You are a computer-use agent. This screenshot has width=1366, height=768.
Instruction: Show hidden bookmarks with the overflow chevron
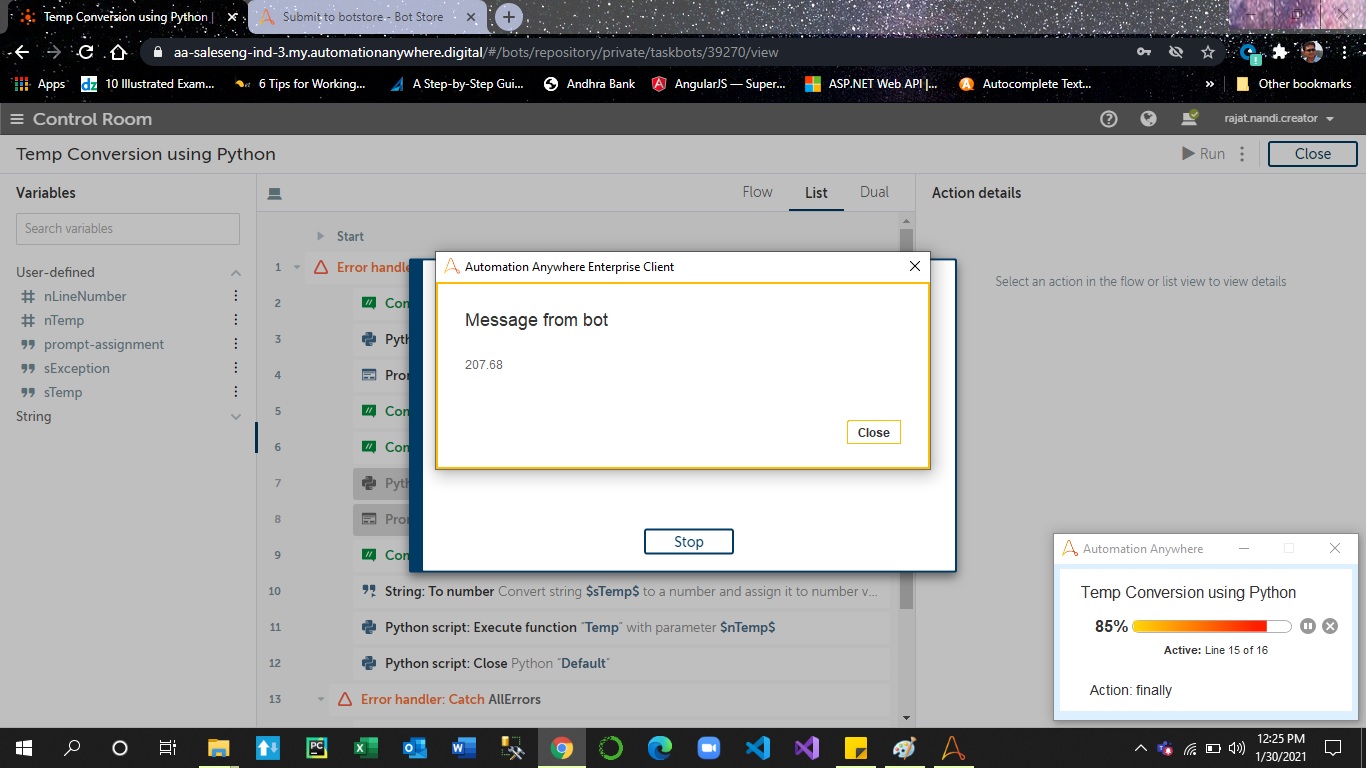point(1210,84)
